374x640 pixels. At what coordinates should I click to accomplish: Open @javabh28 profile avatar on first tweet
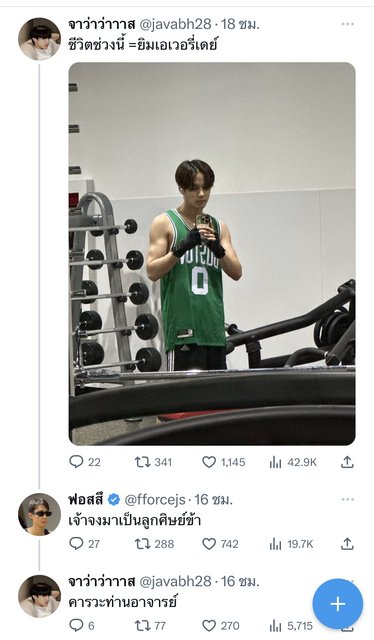[39, 39]
